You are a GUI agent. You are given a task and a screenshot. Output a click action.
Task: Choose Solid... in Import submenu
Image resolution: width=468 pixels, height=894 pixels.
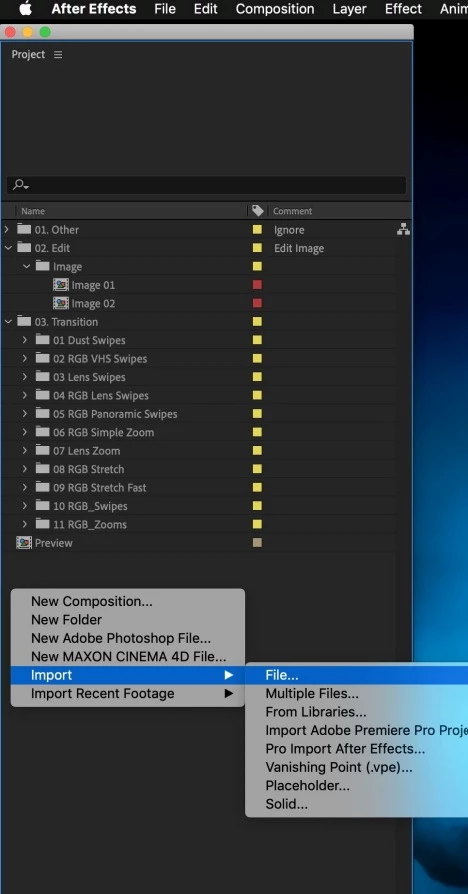(357, 804)
